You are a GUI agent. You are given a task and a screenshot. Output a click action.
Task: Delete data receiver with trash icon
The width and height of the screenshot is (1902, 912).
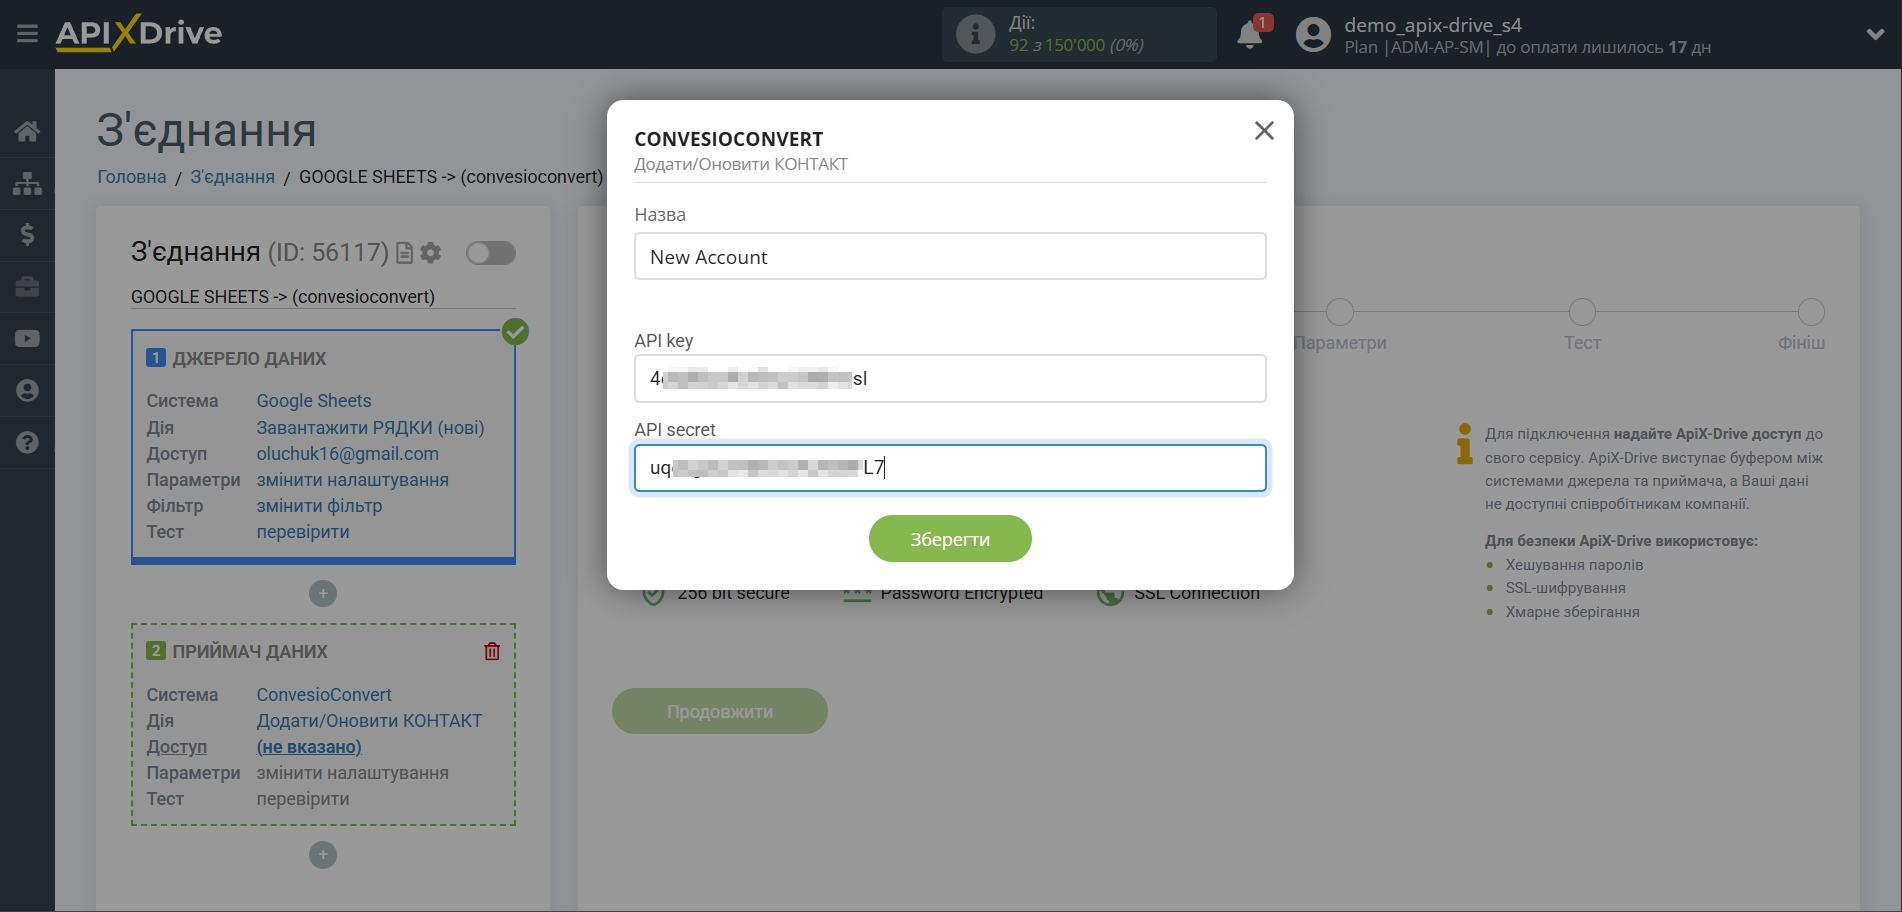point(492,652)
